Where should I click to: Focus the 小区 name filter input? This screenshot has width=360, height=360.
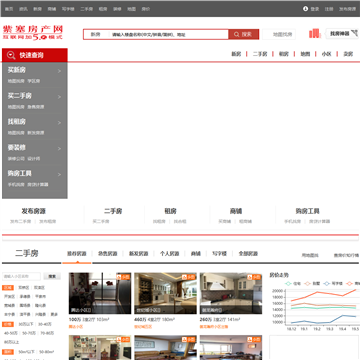[x=22, y=276]
